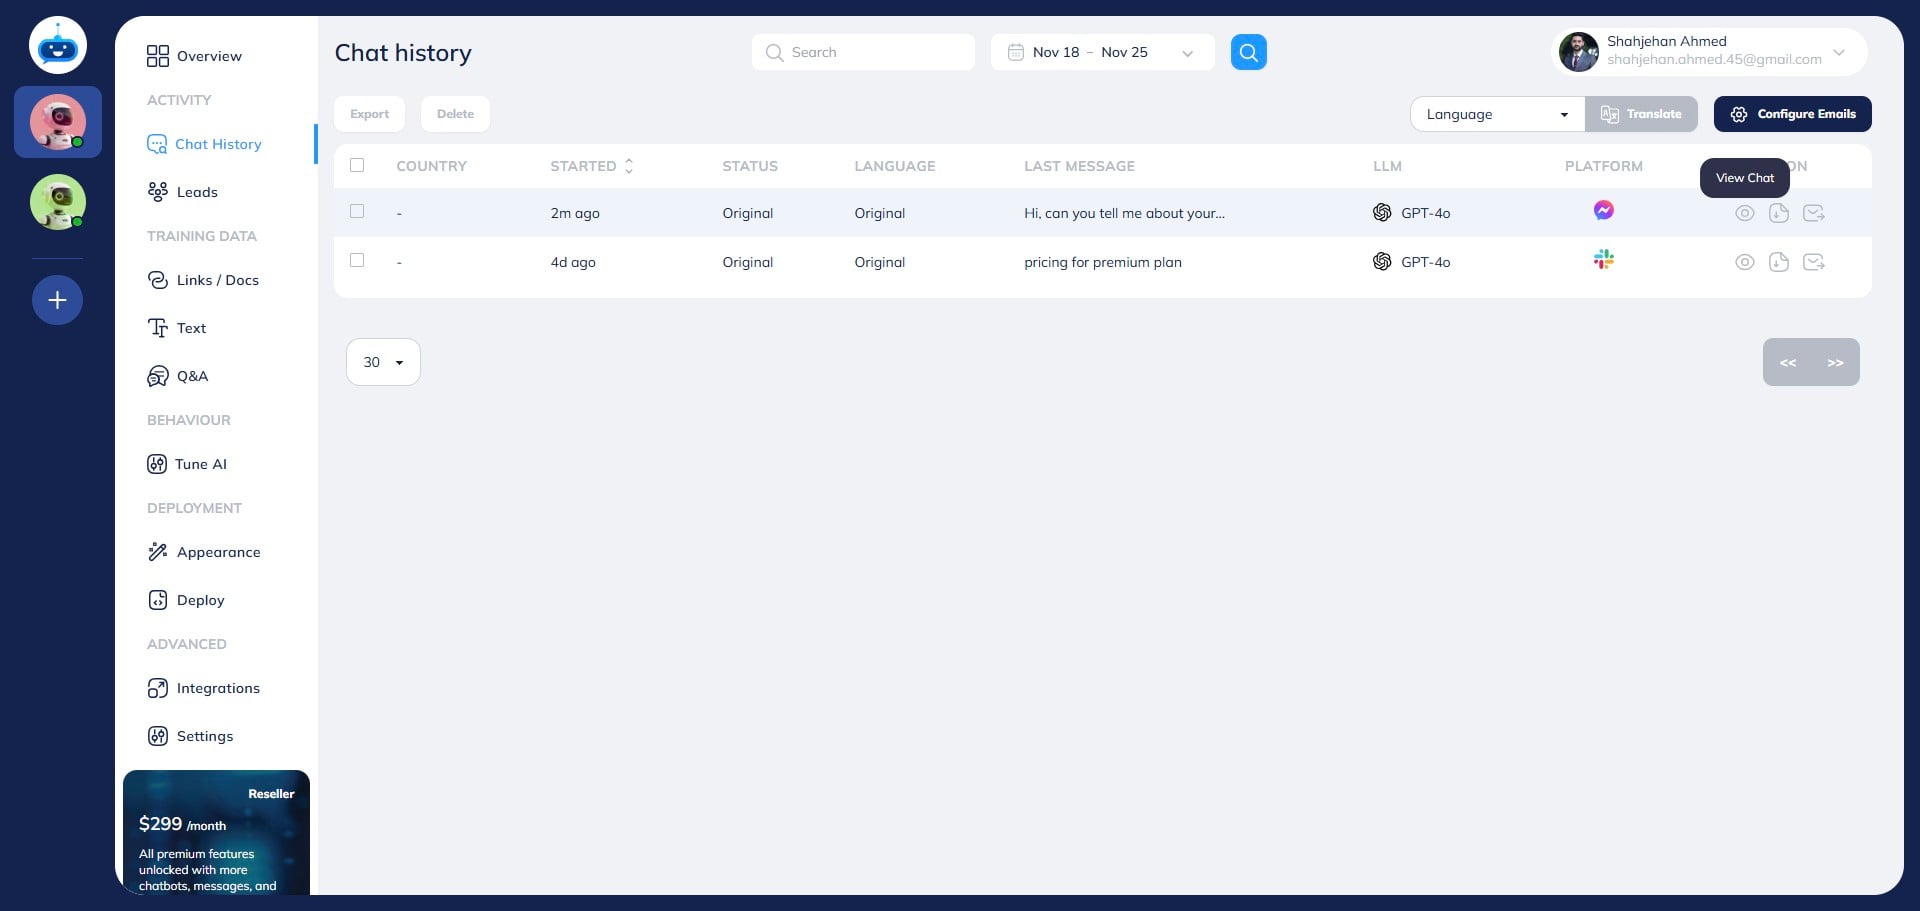The width and height of the screenshot is (1920, 911).
Task: Select all chats using the header checkbox
Action: pos(357,165)
